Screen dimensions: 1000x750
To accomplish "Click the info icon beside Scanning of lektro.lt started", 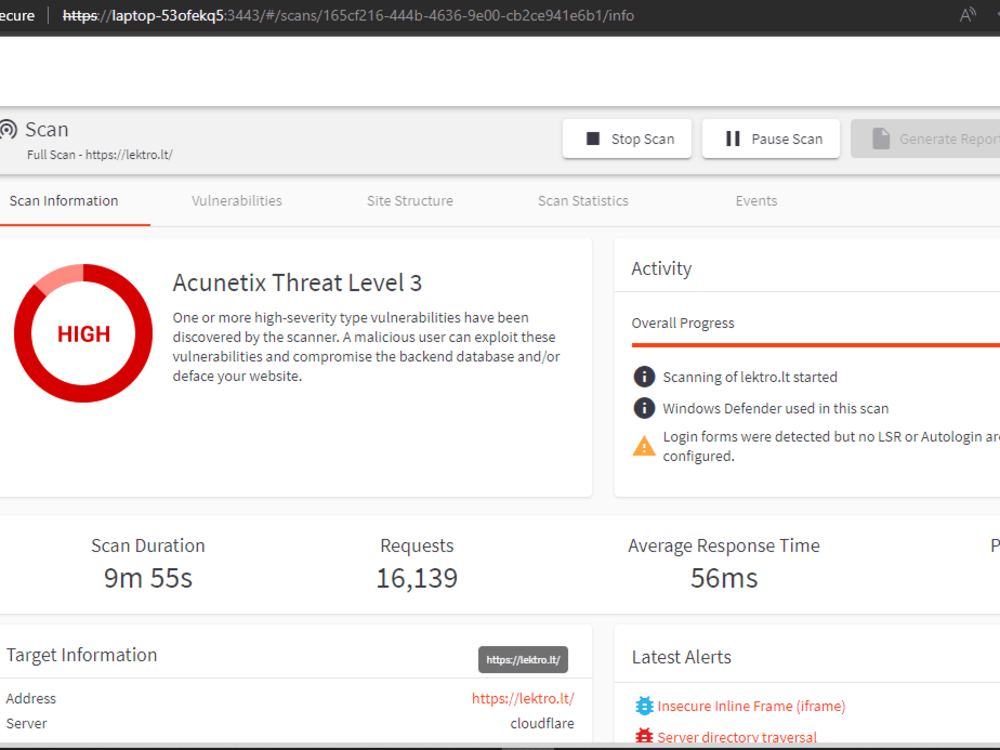I will [x=644, y=377].
